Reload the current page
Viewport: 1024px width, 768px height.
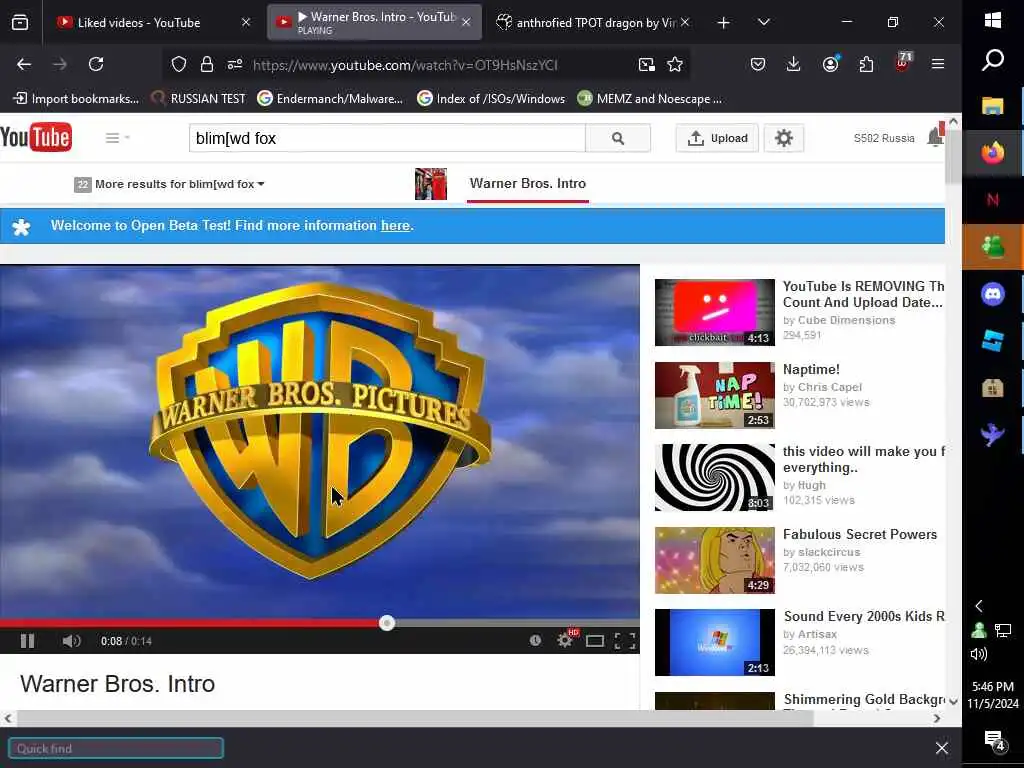pos(96,64)
